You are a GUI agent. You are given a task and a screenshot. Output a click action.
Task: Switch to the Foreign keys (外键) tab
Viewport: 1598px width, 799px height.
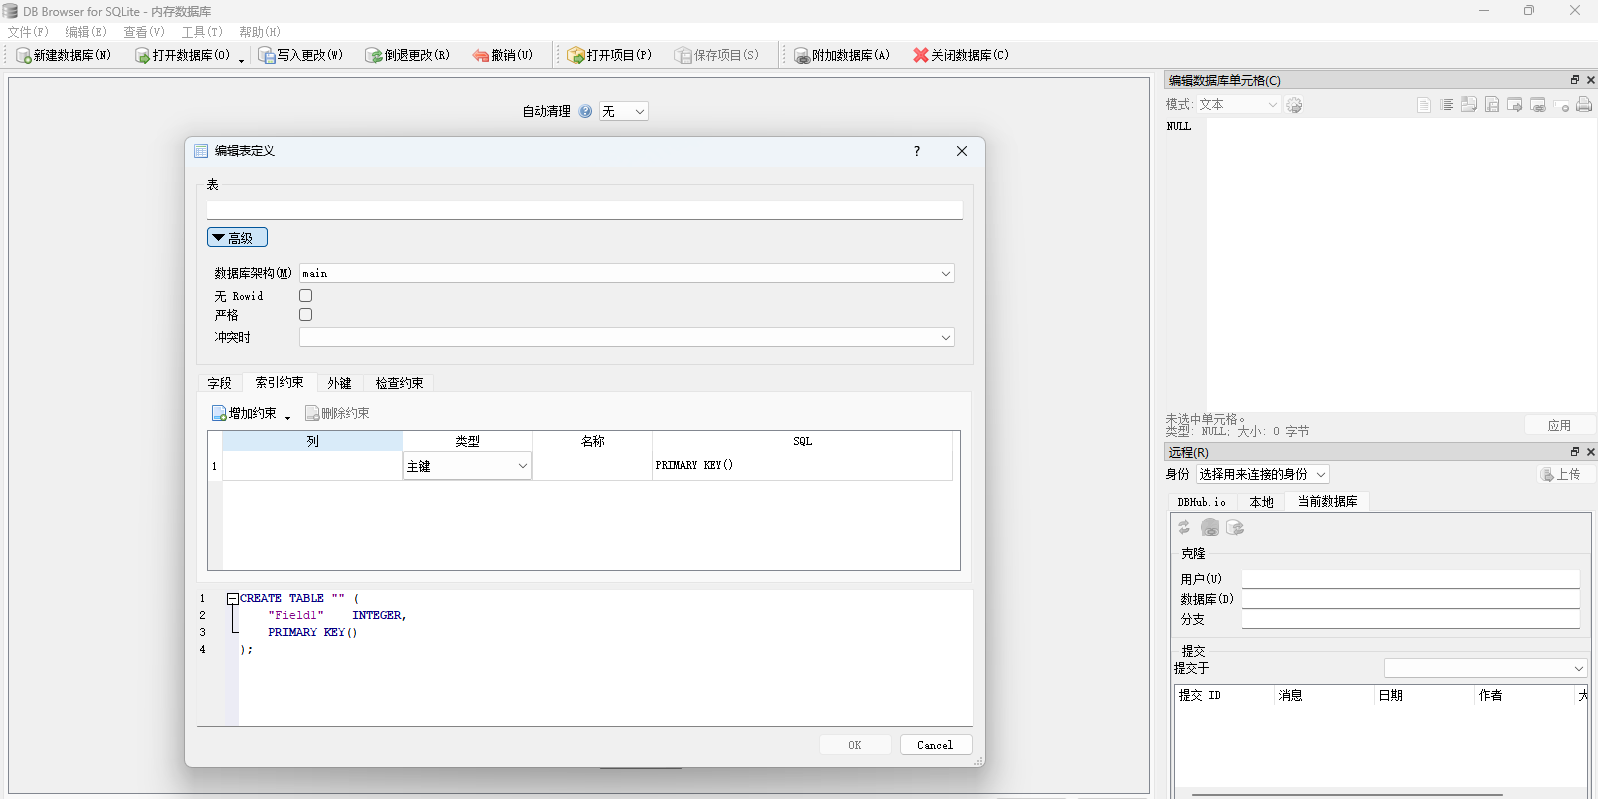340,384
